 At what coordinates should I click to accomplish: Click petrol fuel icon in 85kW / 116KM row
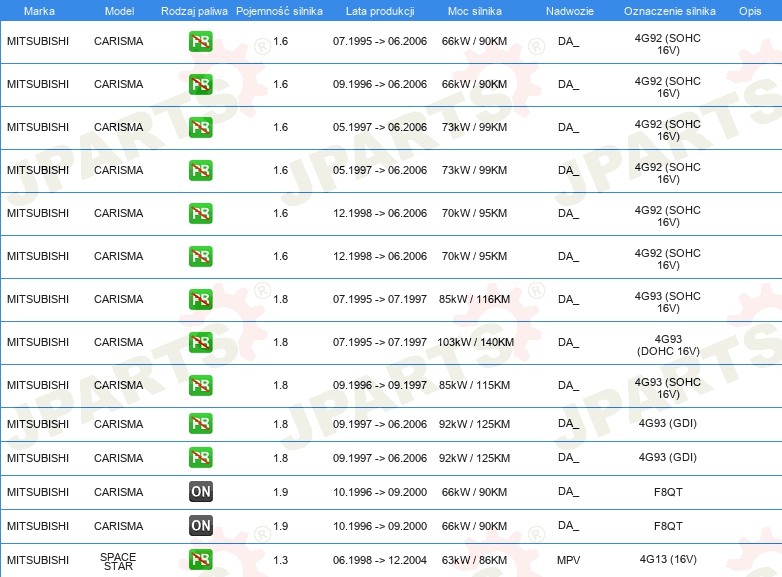[200, 299]
